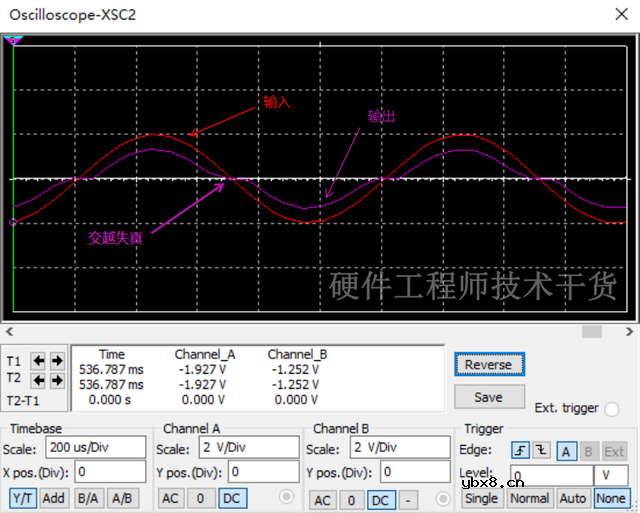Click T1 cursor left arrow
The height and width of the screenshot is (513, 640).
pyautogui.click(x=39, y=361)
